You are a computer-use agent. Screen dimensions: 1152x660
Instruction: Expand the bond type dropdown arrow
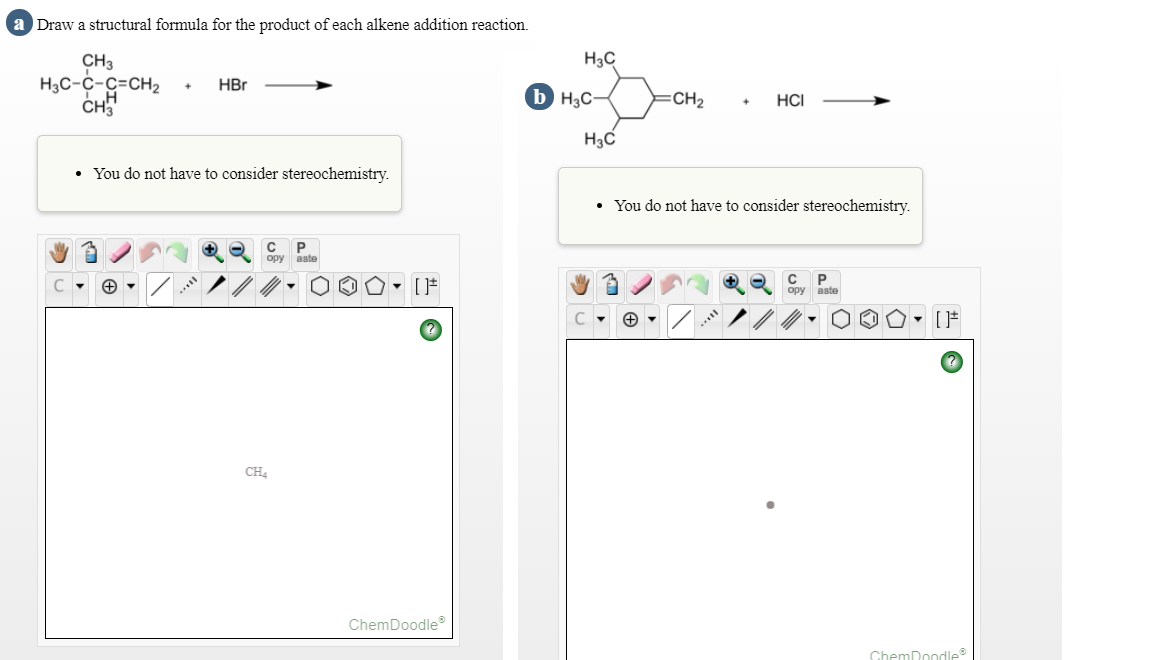(x=292, y=289)
